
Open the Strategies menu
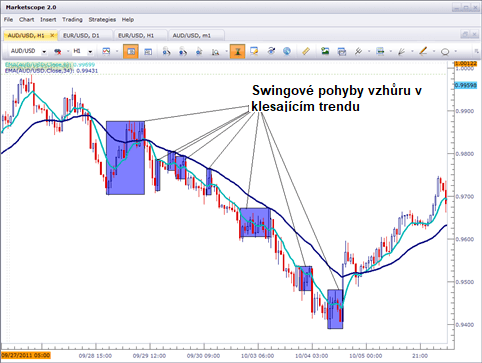[x=102, y=20]
